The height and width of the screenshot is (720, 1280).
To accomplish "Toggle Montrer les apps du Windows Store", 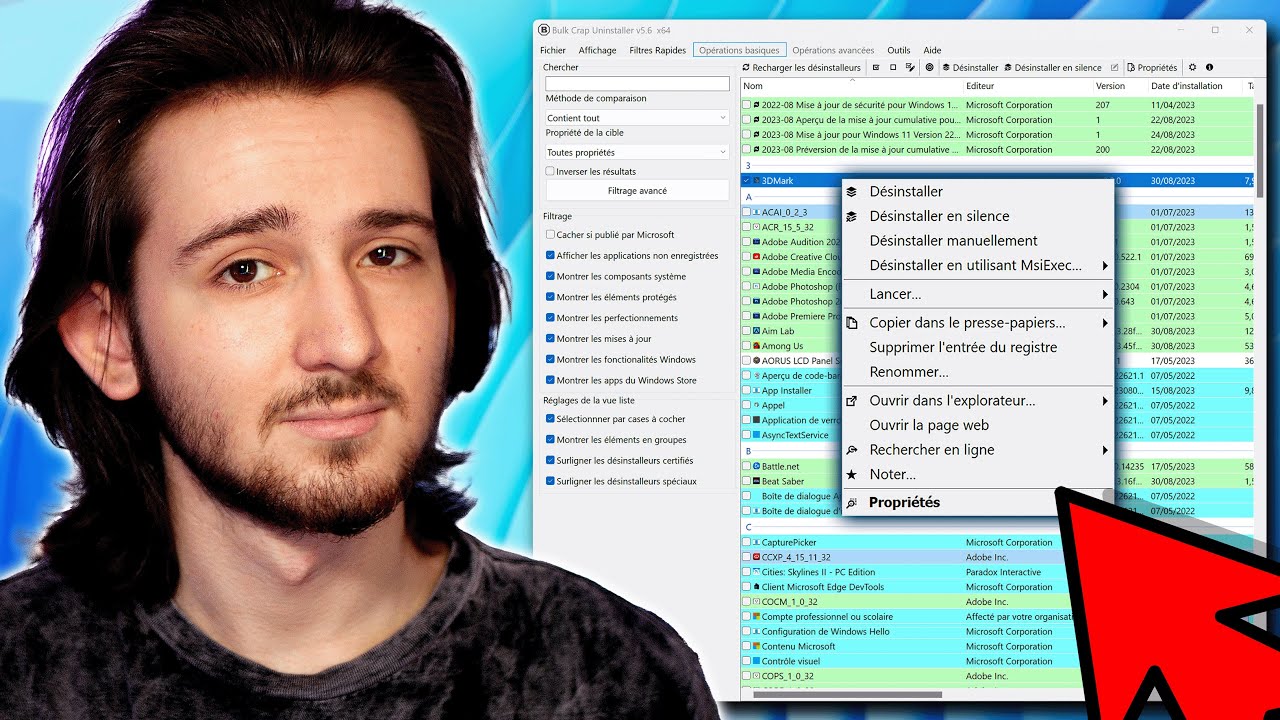I will (550, 381).
